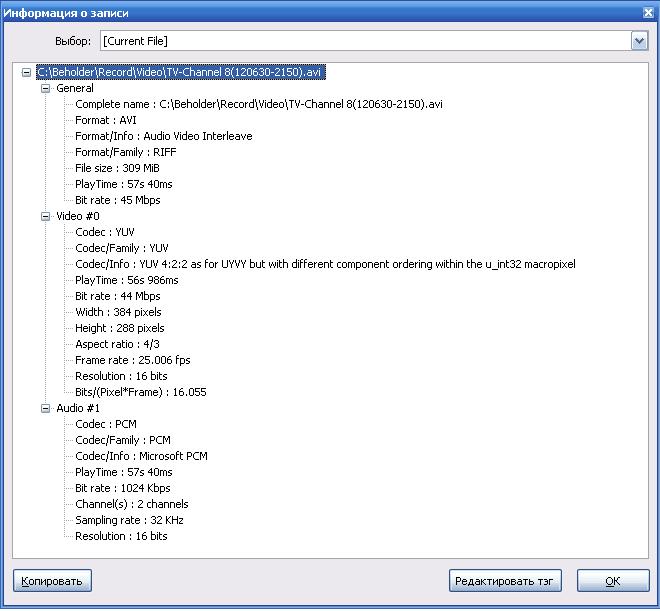
Task: Collapse the General section
Action: (x=45, y=89)
